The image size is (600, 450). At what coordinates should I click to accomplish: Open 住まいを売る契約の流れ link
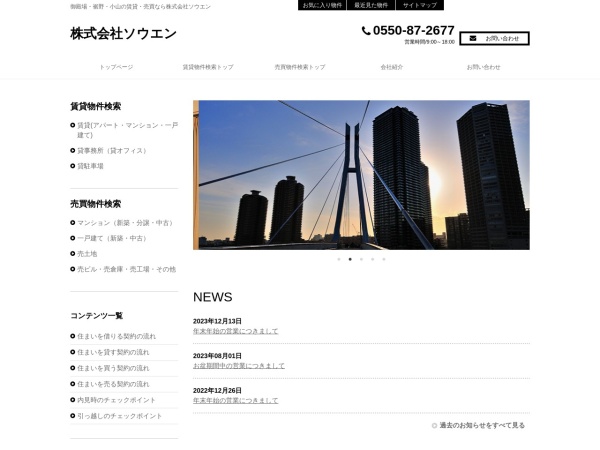[x=113, y=384]
